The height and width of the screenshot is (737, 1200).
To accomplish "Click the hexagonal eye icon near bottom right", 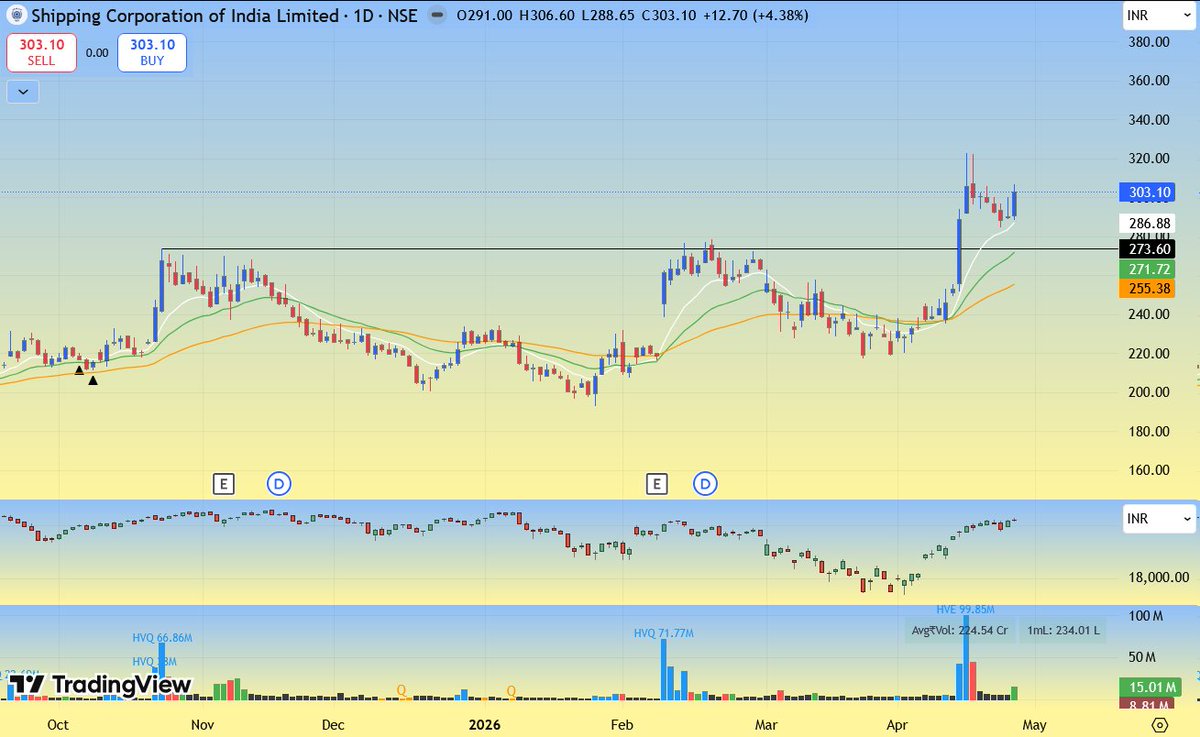I will [1160, 723].
